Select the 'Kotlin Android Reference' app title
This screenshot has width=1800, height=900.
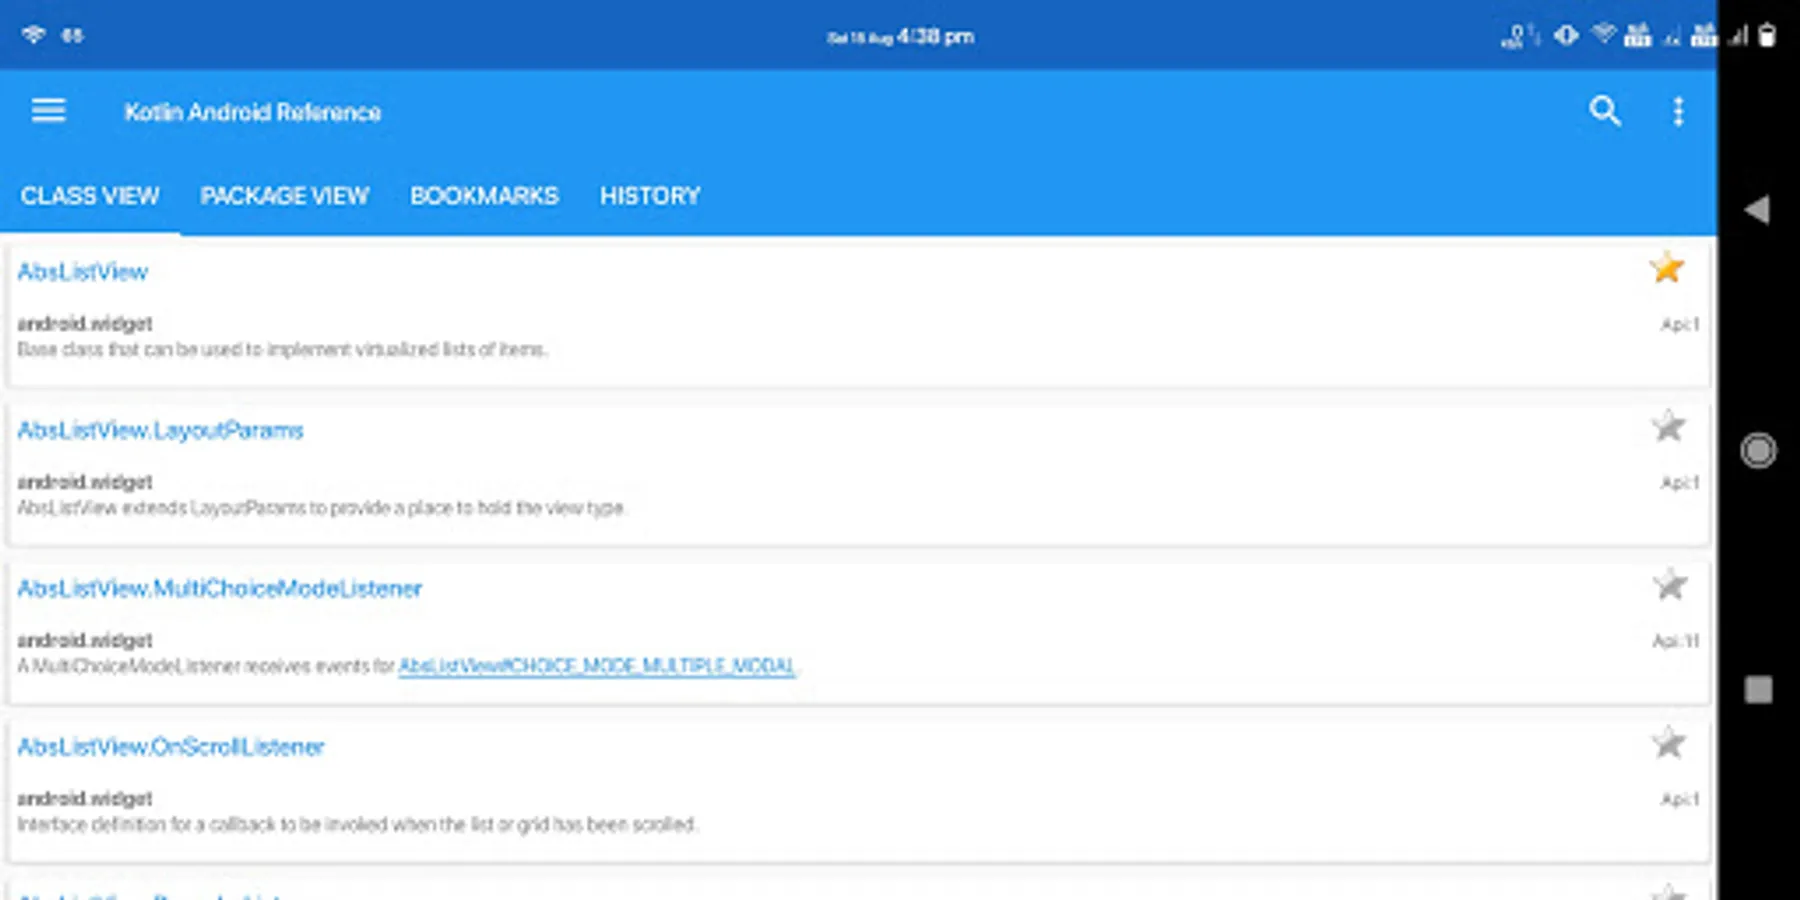pos(253,112)
